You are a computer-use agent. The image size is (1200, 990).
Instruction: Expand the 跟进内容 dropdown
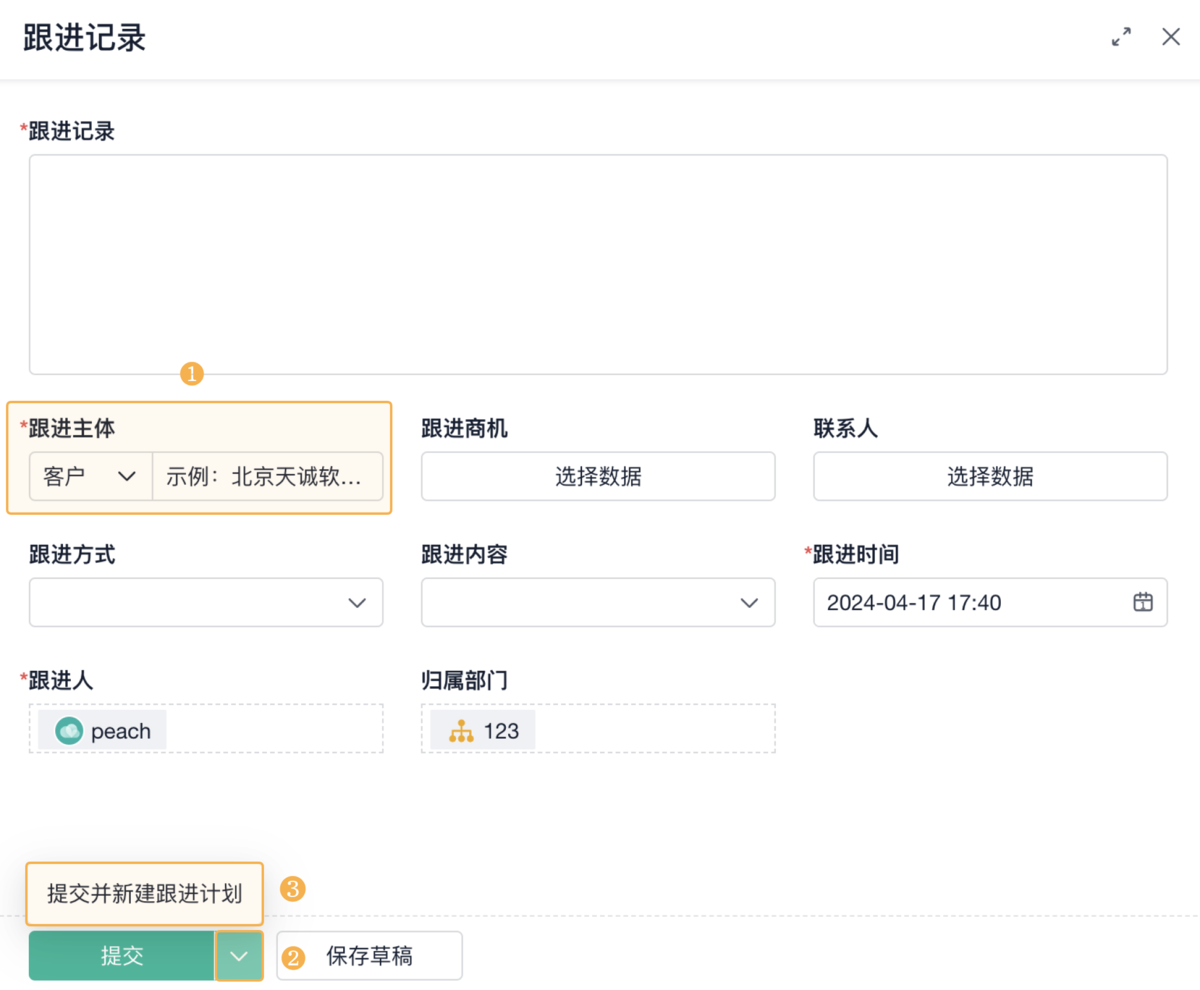pyautogui.click(x=598, y=602)
